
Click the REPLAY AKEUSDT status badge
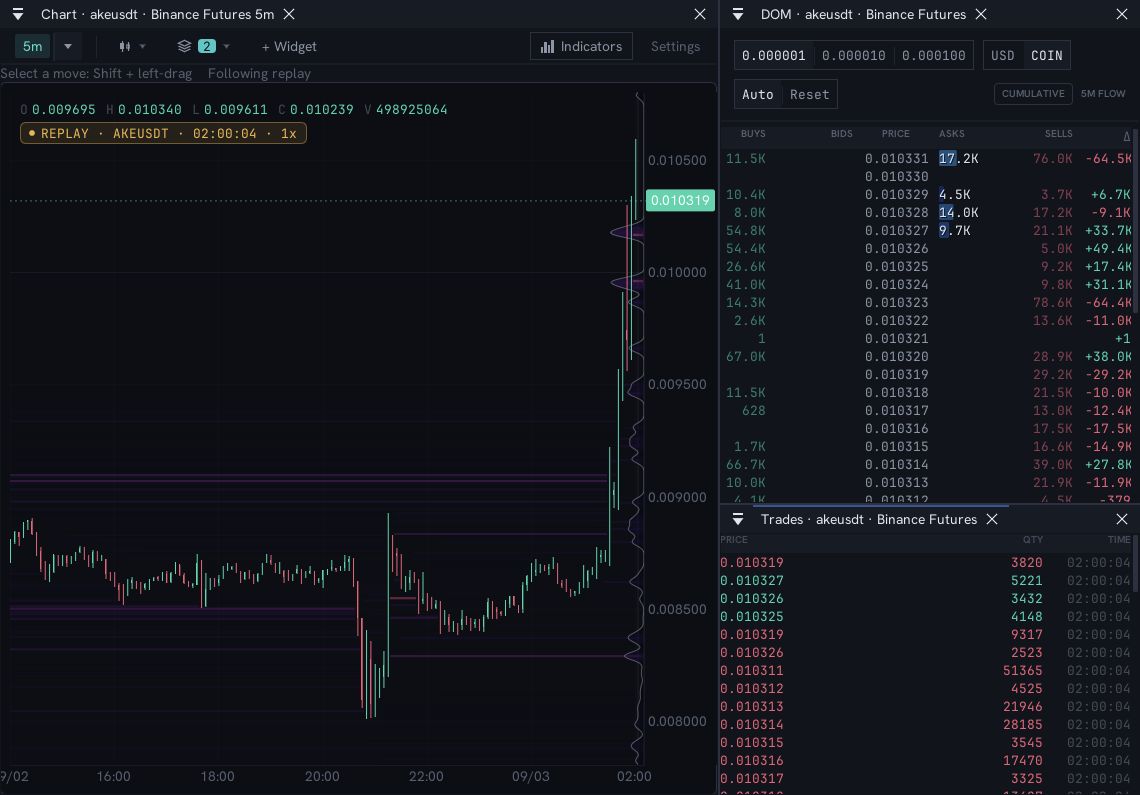coord(164,133)
